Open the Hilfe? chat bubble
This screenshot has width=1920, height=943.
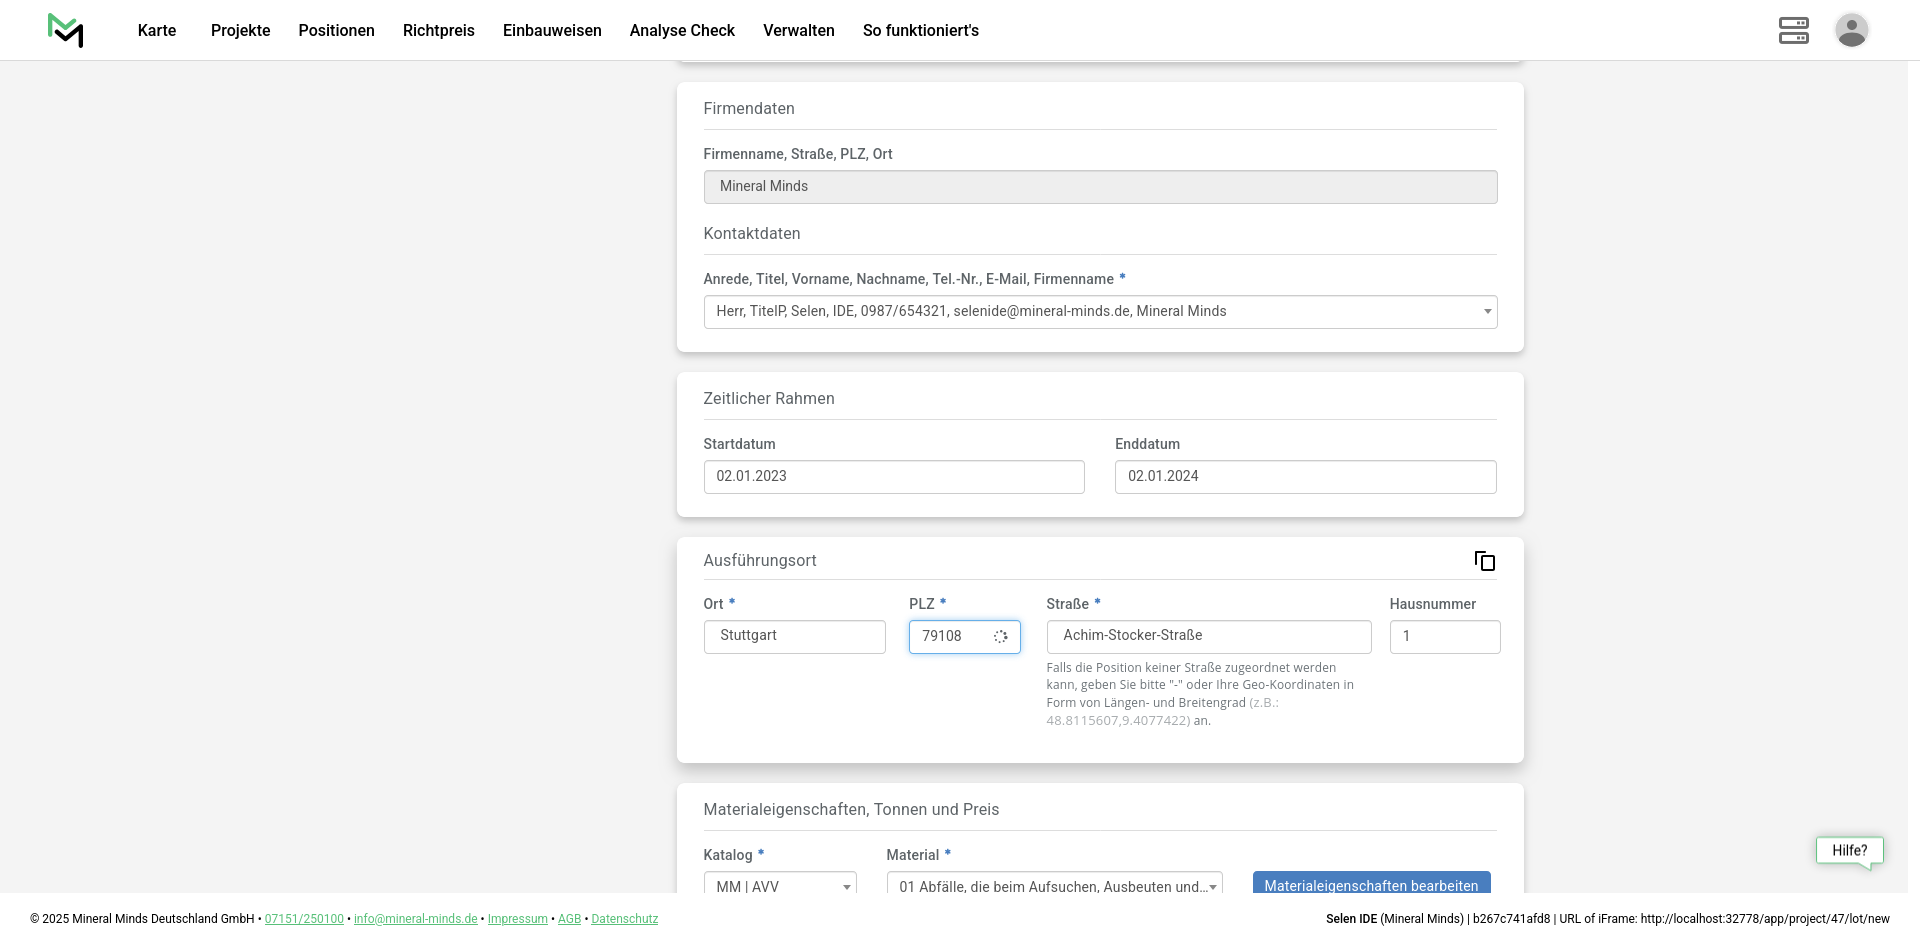(x=1849, y=851)
